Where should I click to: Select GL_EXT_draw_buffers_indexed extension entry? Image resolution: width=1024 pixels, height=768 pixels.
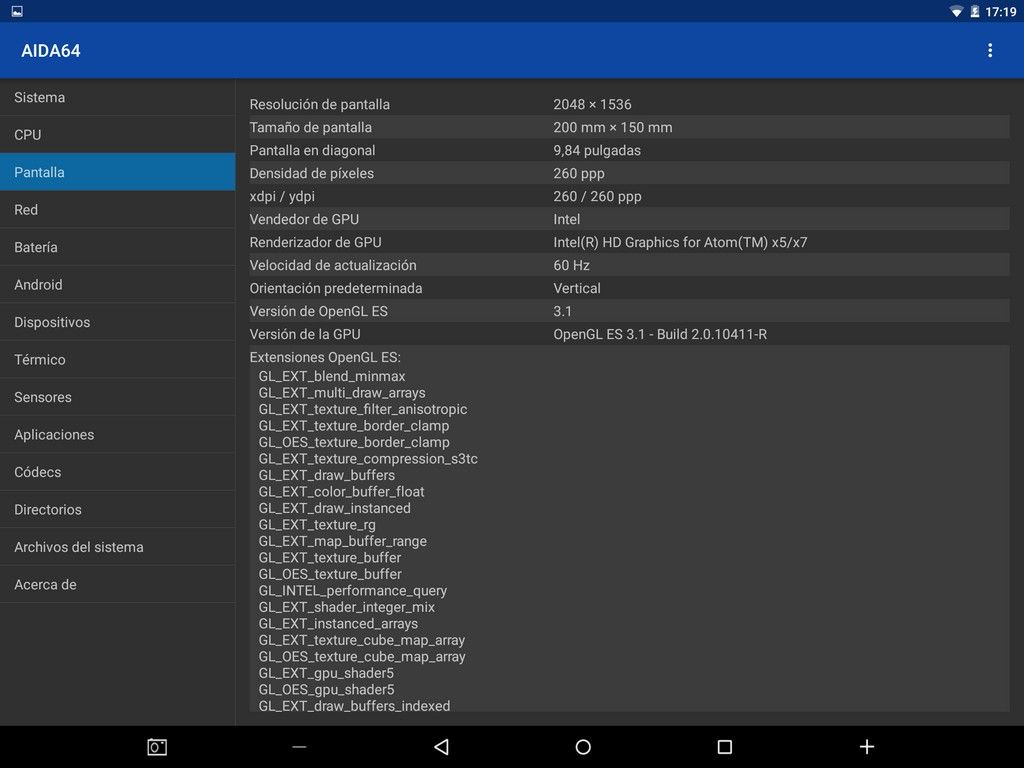point(355,705)
